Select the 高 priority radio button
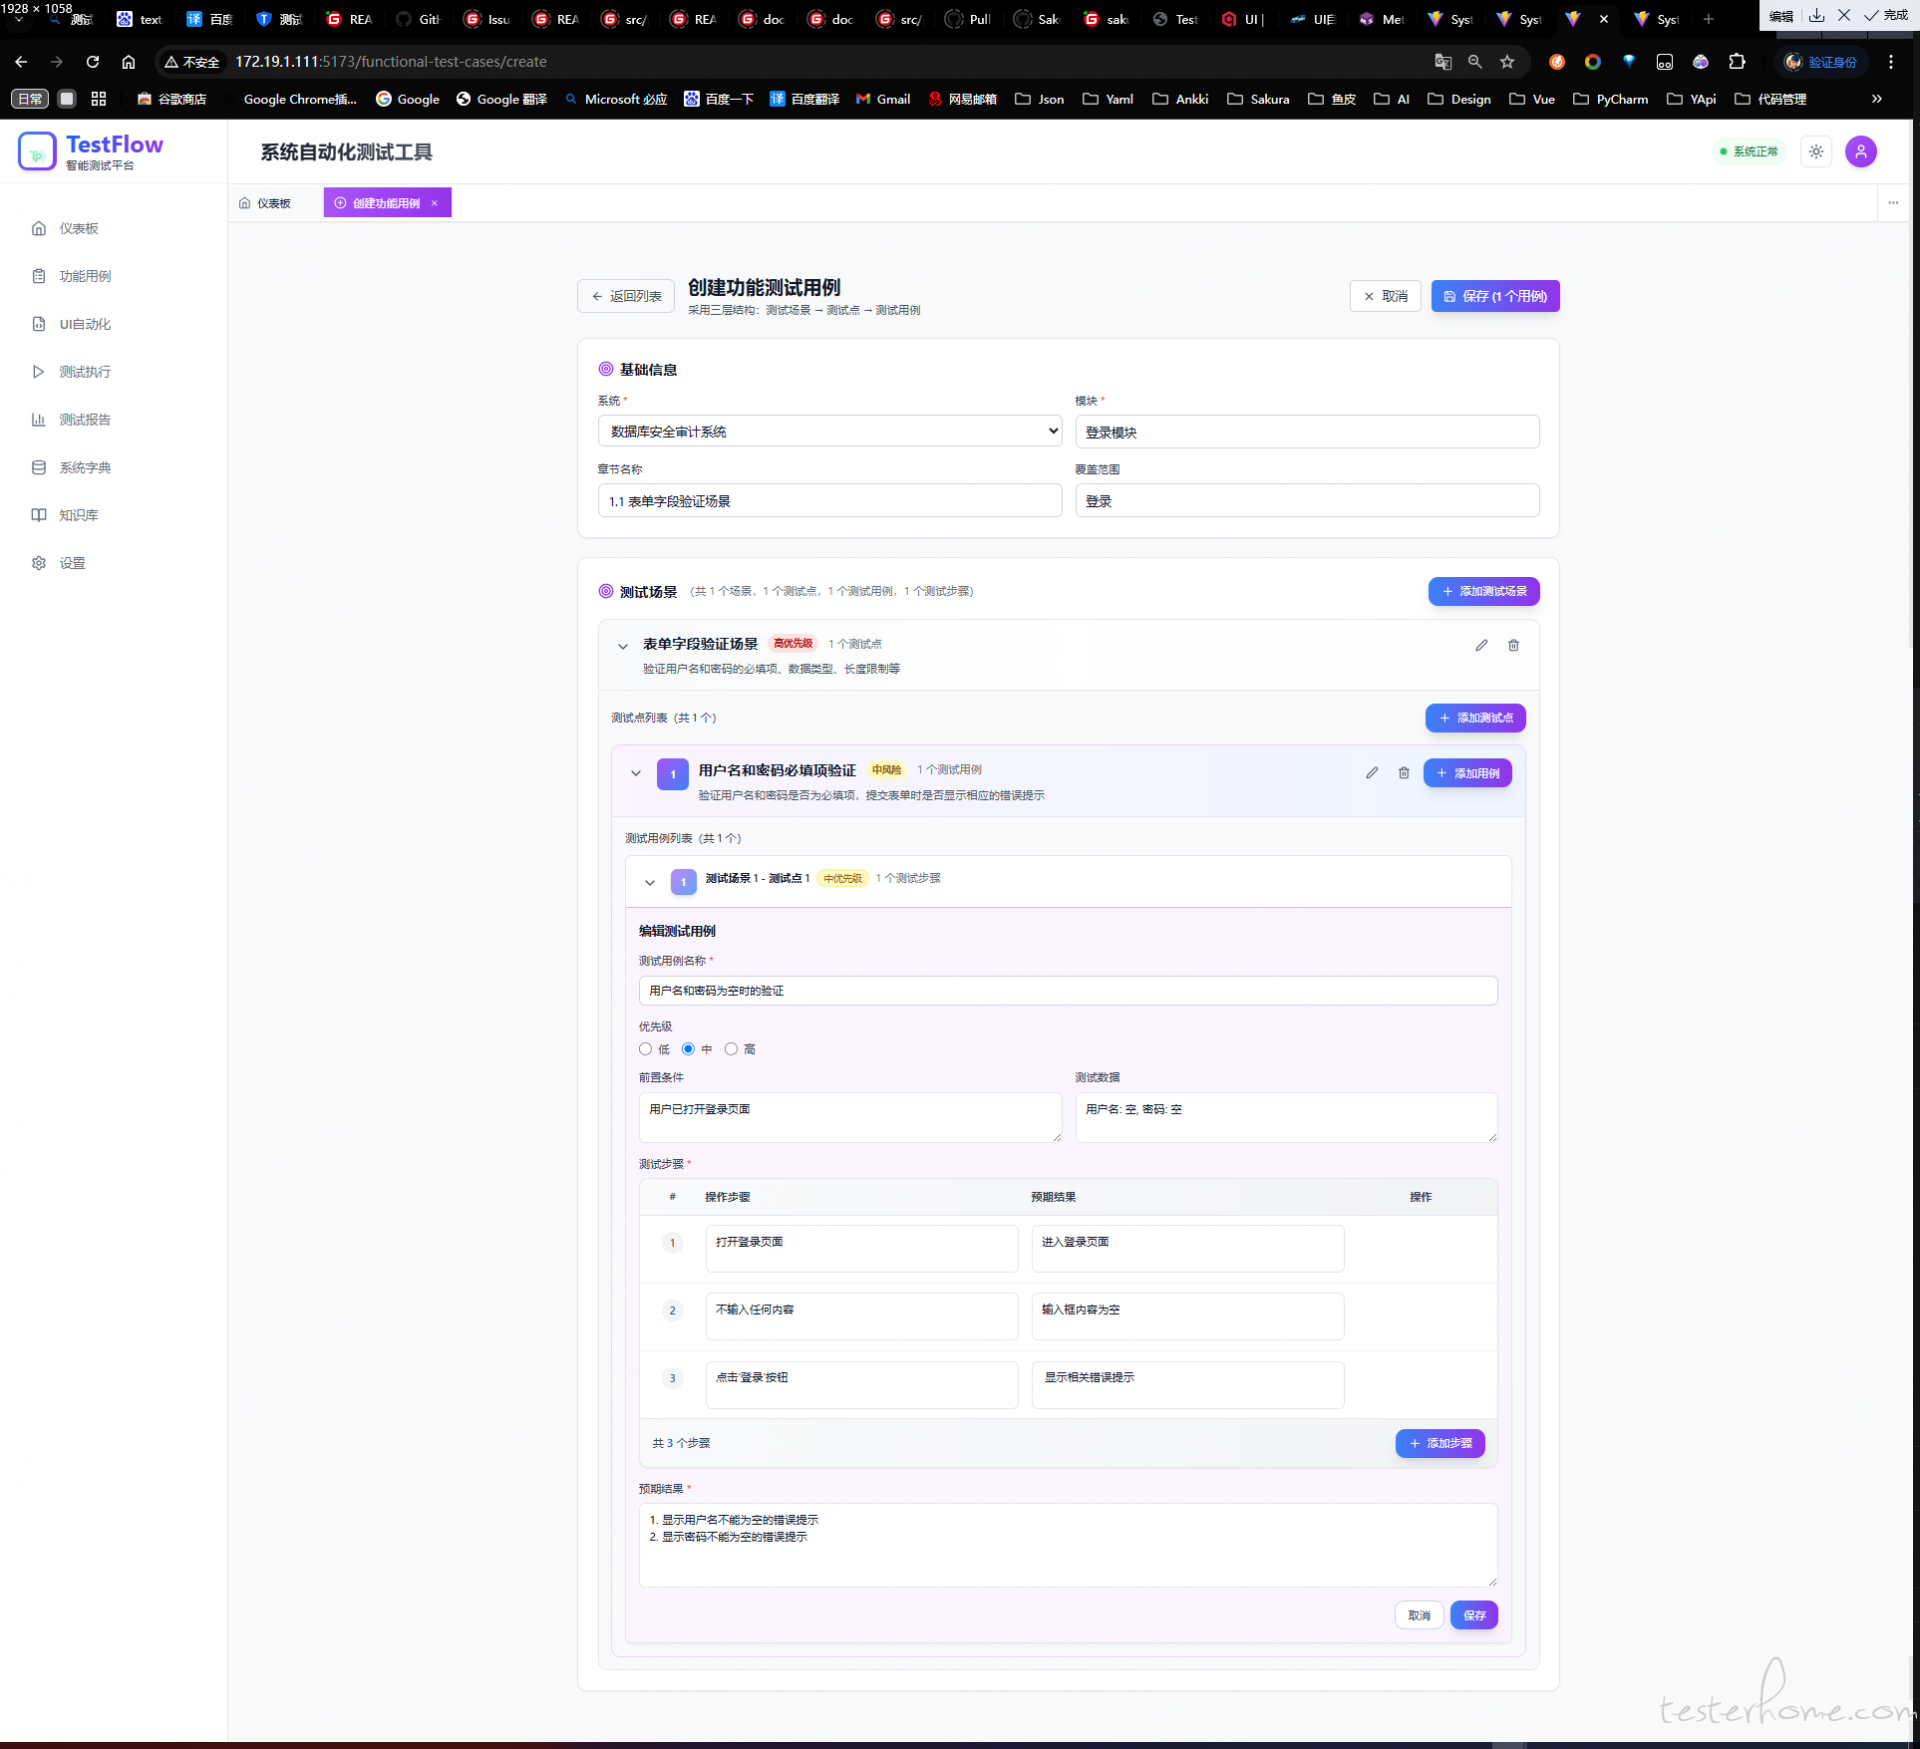Image resolution: width=1920 pixels, height=1749 pixels. [731, 1049]
